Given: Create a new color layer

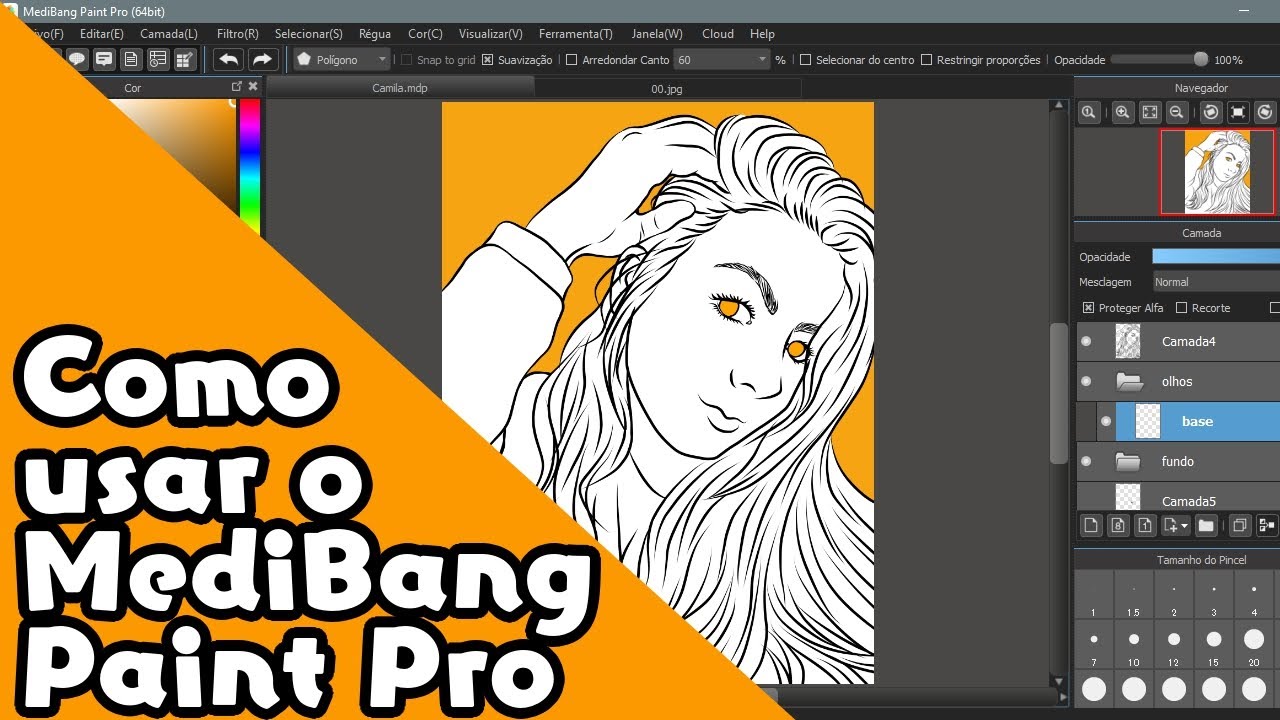Looking at the screenshot, I should click(1092, 525).
